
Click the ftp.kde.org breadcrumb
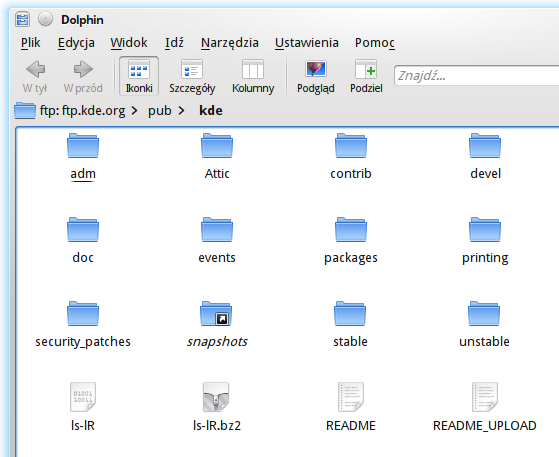click(x=82, y=111)
